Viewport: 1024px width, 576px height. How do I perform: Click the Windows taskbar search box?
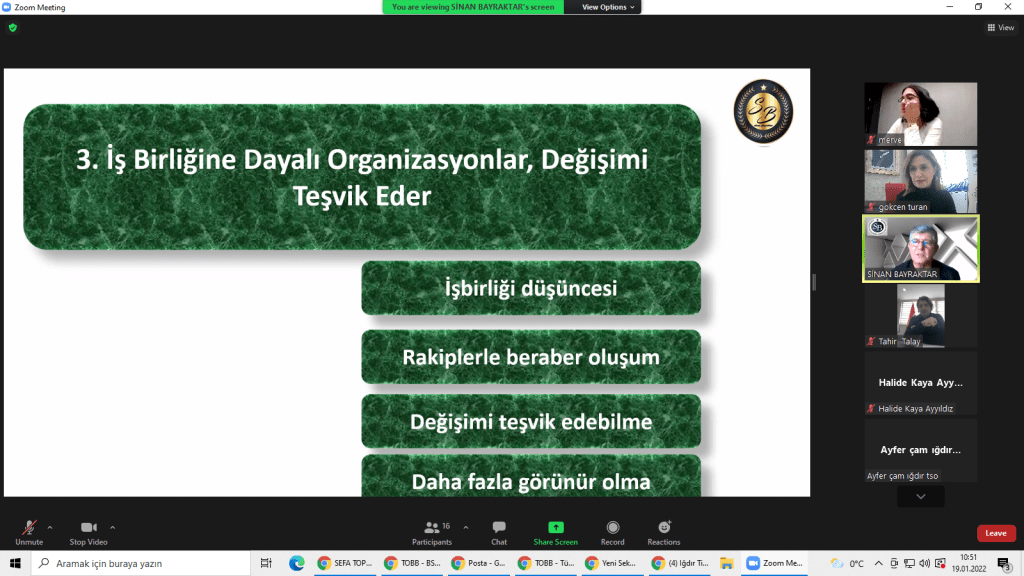140,563
